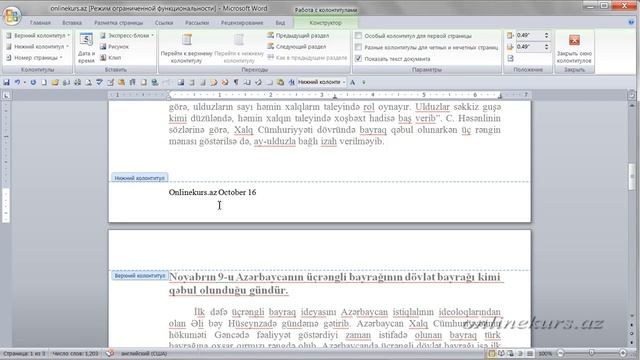Switch to Web Layout view icon
640x360 pixels.
point(511,354)
